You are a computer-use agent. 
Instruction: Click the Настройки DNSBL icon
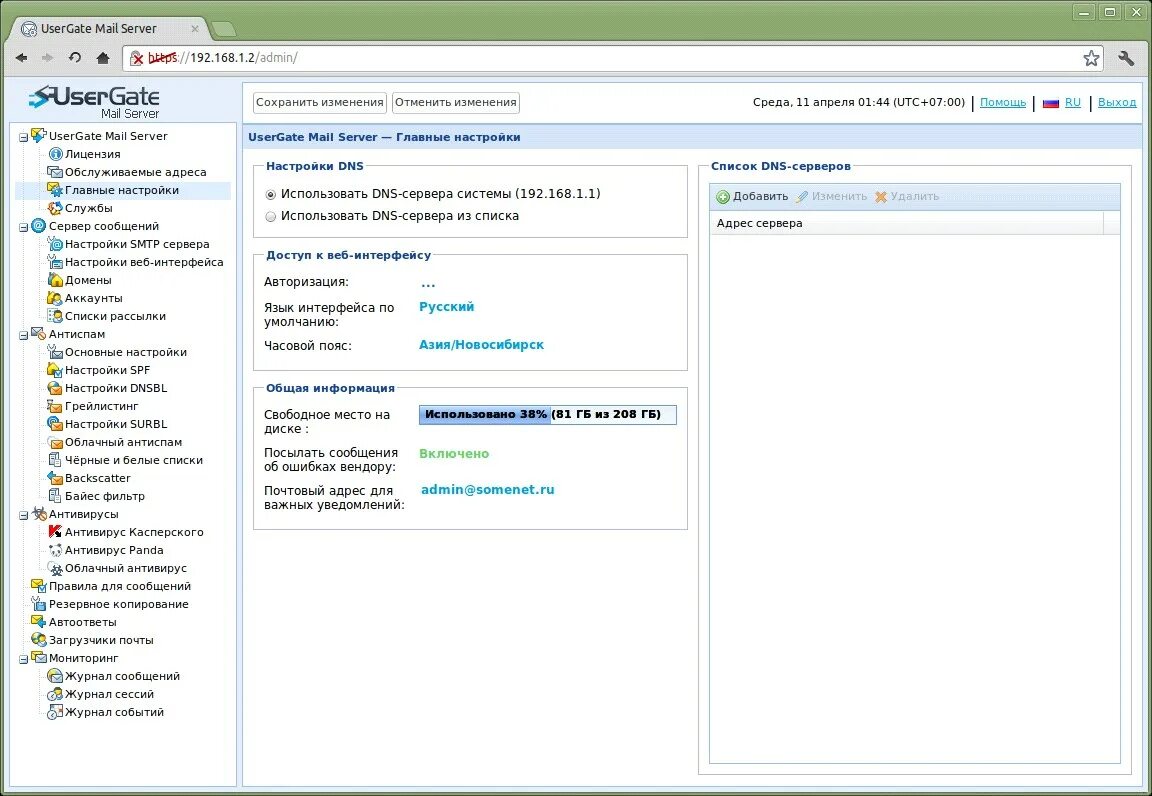click(55, 388)
